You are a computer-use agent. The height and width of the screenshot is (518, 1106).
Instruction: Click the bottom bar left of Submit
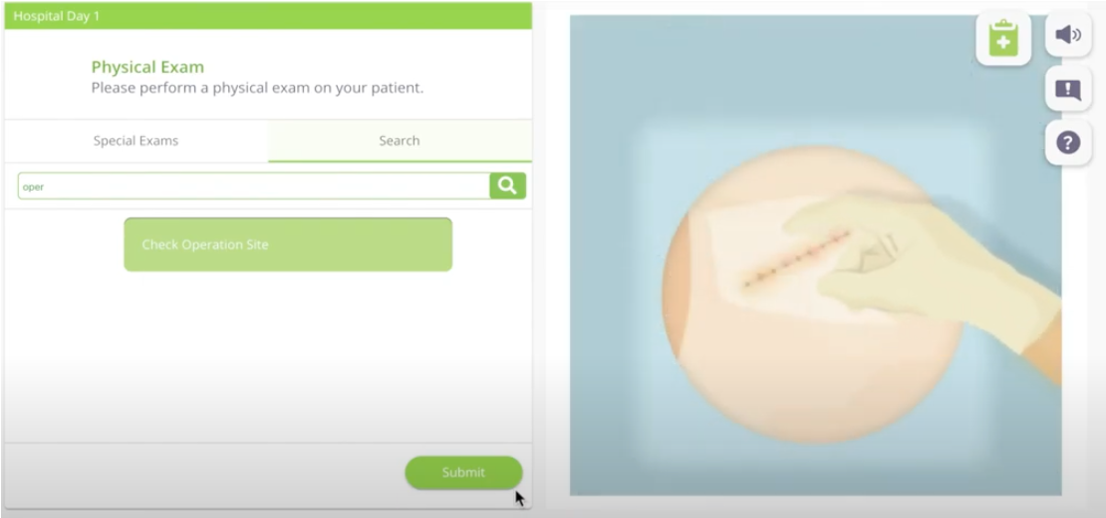(x=205, y=473)
